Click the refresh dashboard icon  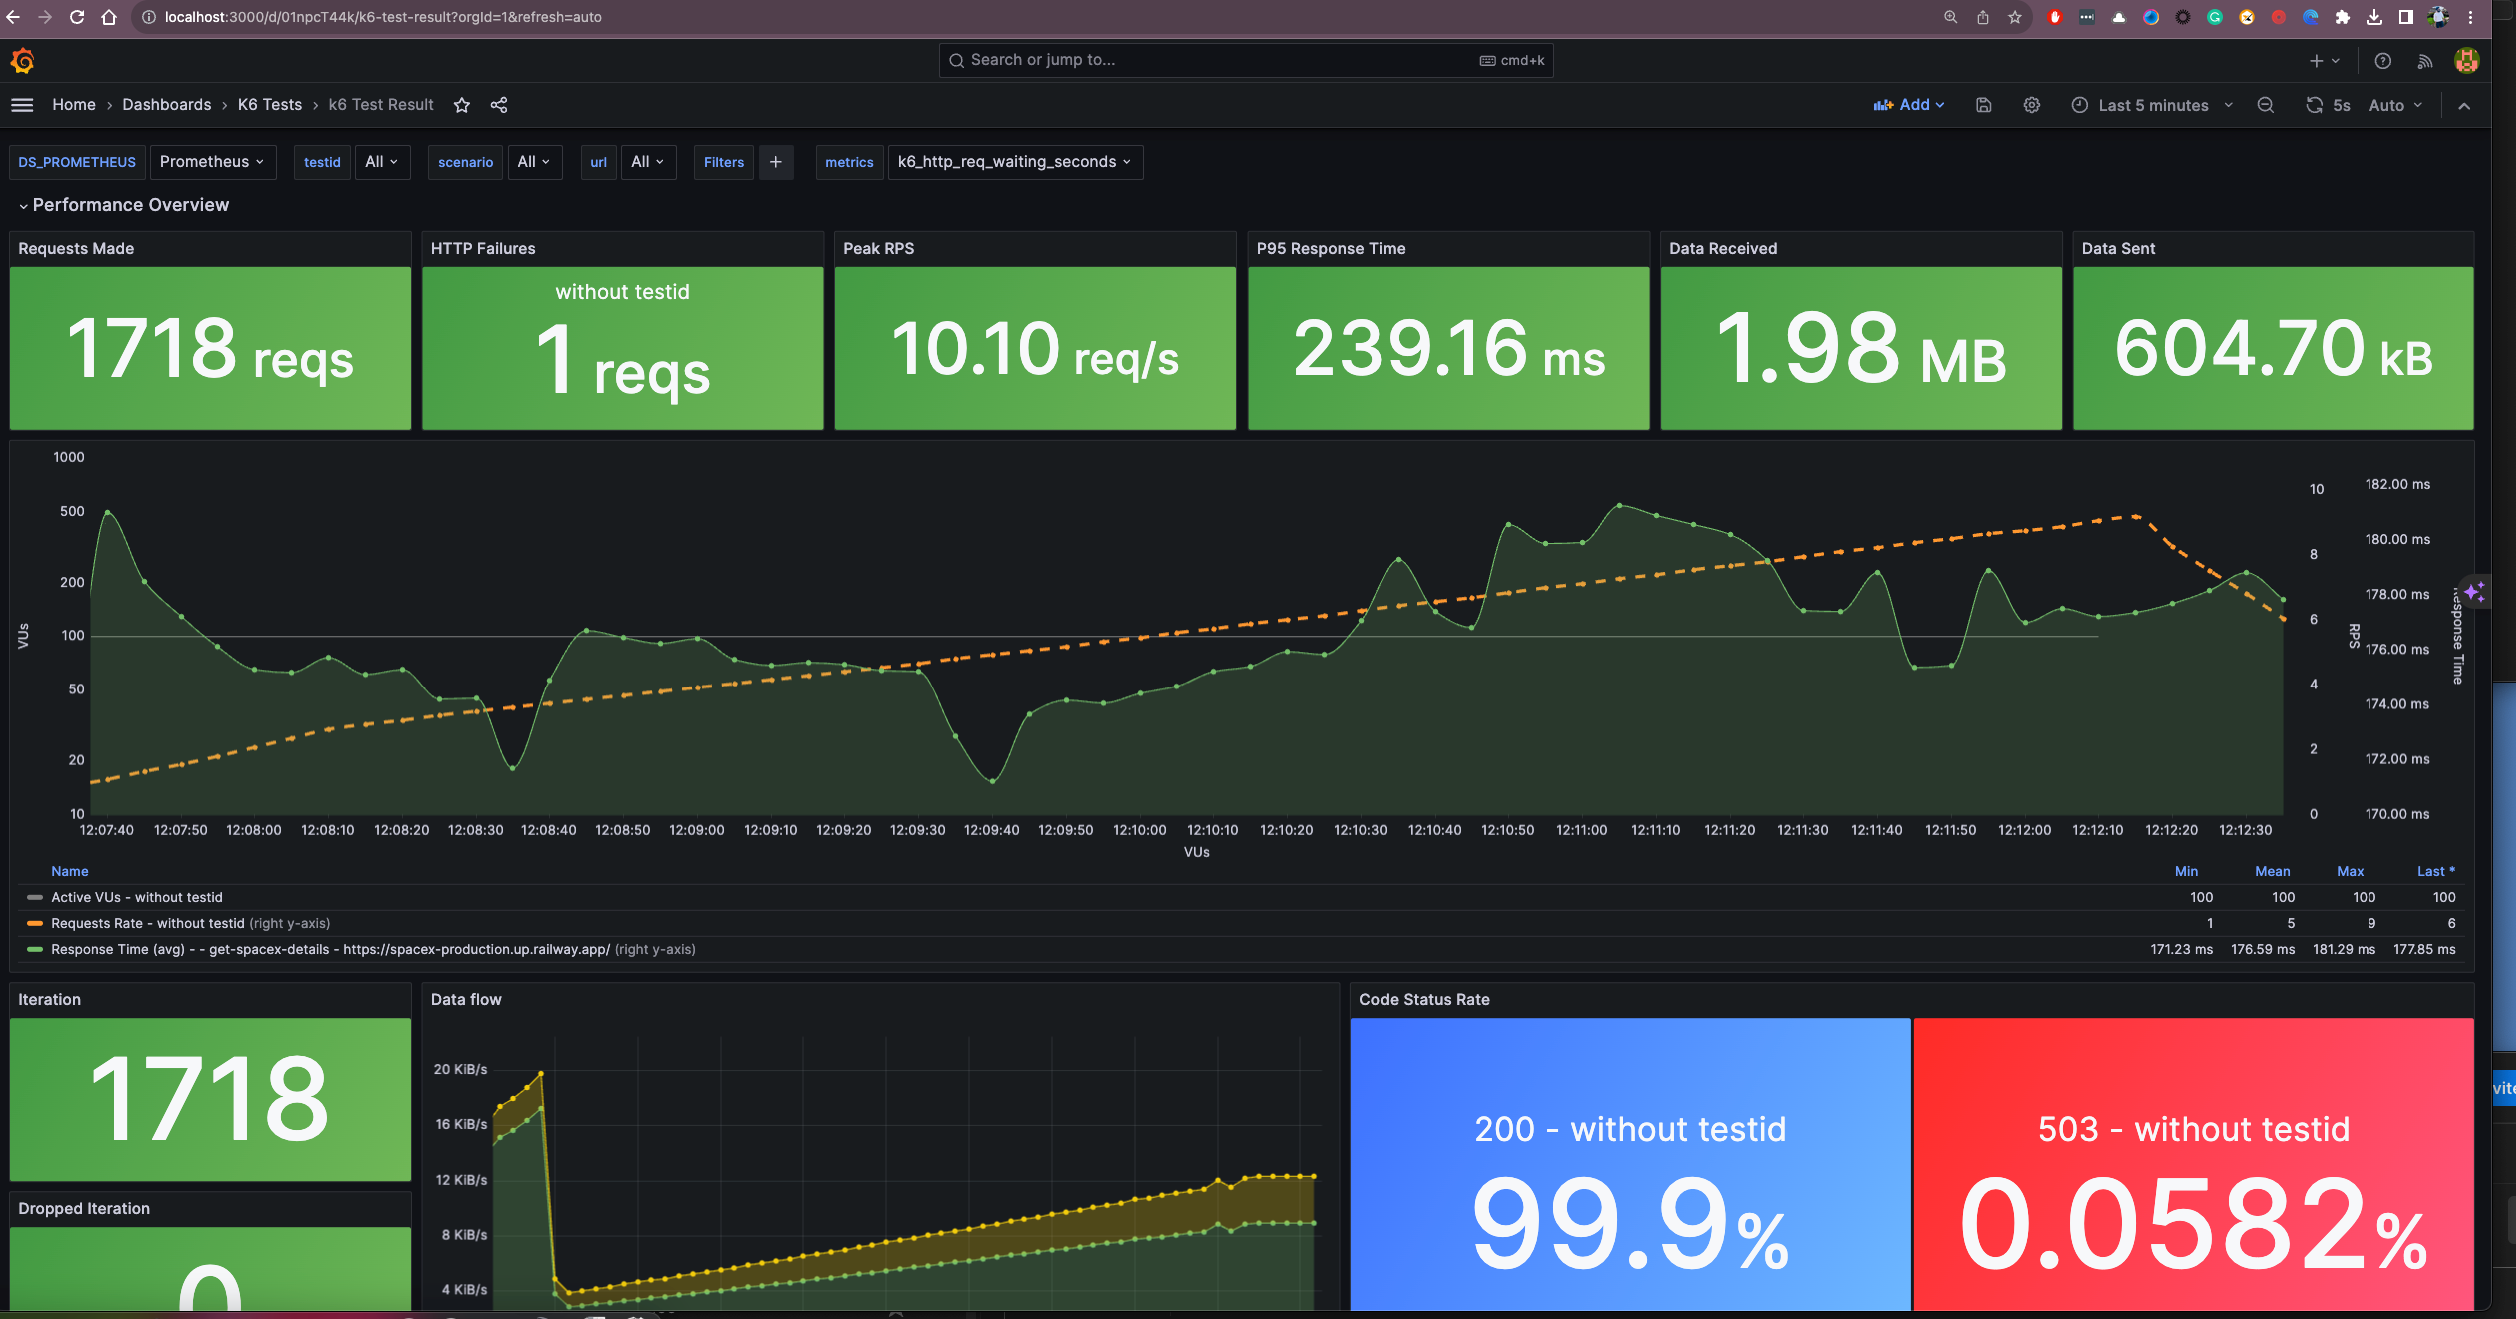click(x=2314, y=105)
